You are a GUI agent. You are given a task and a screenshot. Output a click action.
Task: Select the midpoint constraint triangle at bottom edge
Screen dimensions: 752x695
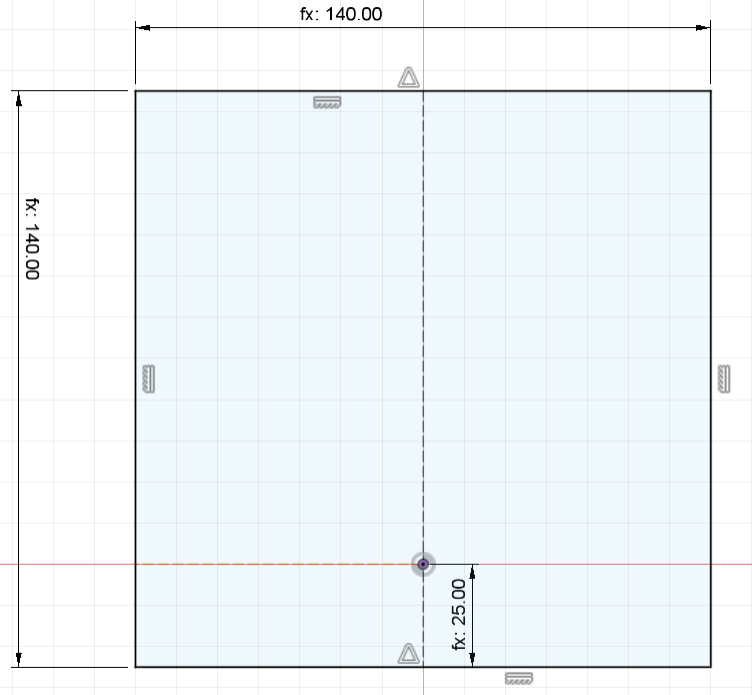(408, 654)
